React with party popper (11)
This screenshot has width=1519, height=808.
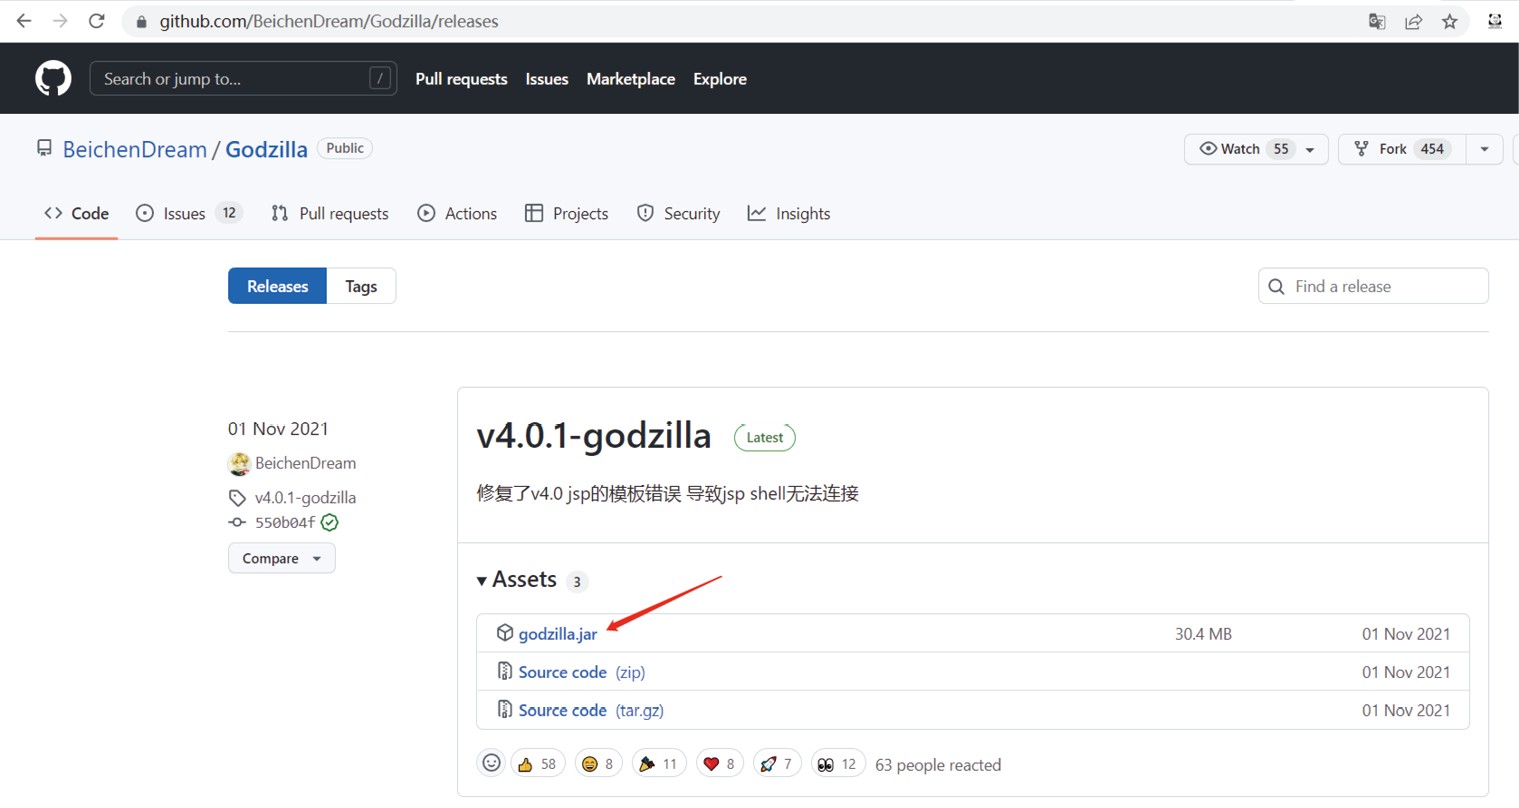pos(659,763)
